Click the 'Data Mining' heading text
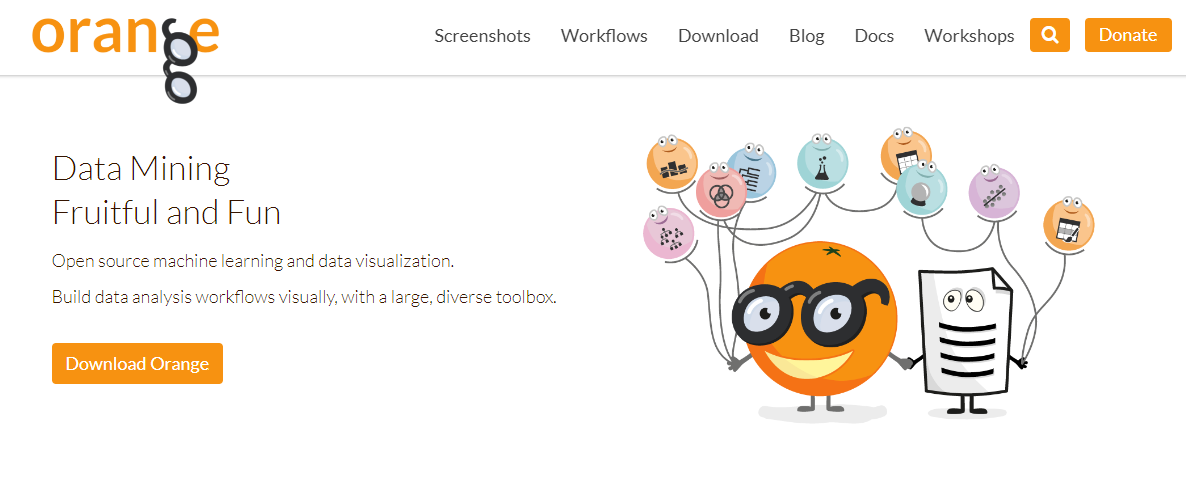This screenshot has width=1186, height=485. [x=141, y=169]
